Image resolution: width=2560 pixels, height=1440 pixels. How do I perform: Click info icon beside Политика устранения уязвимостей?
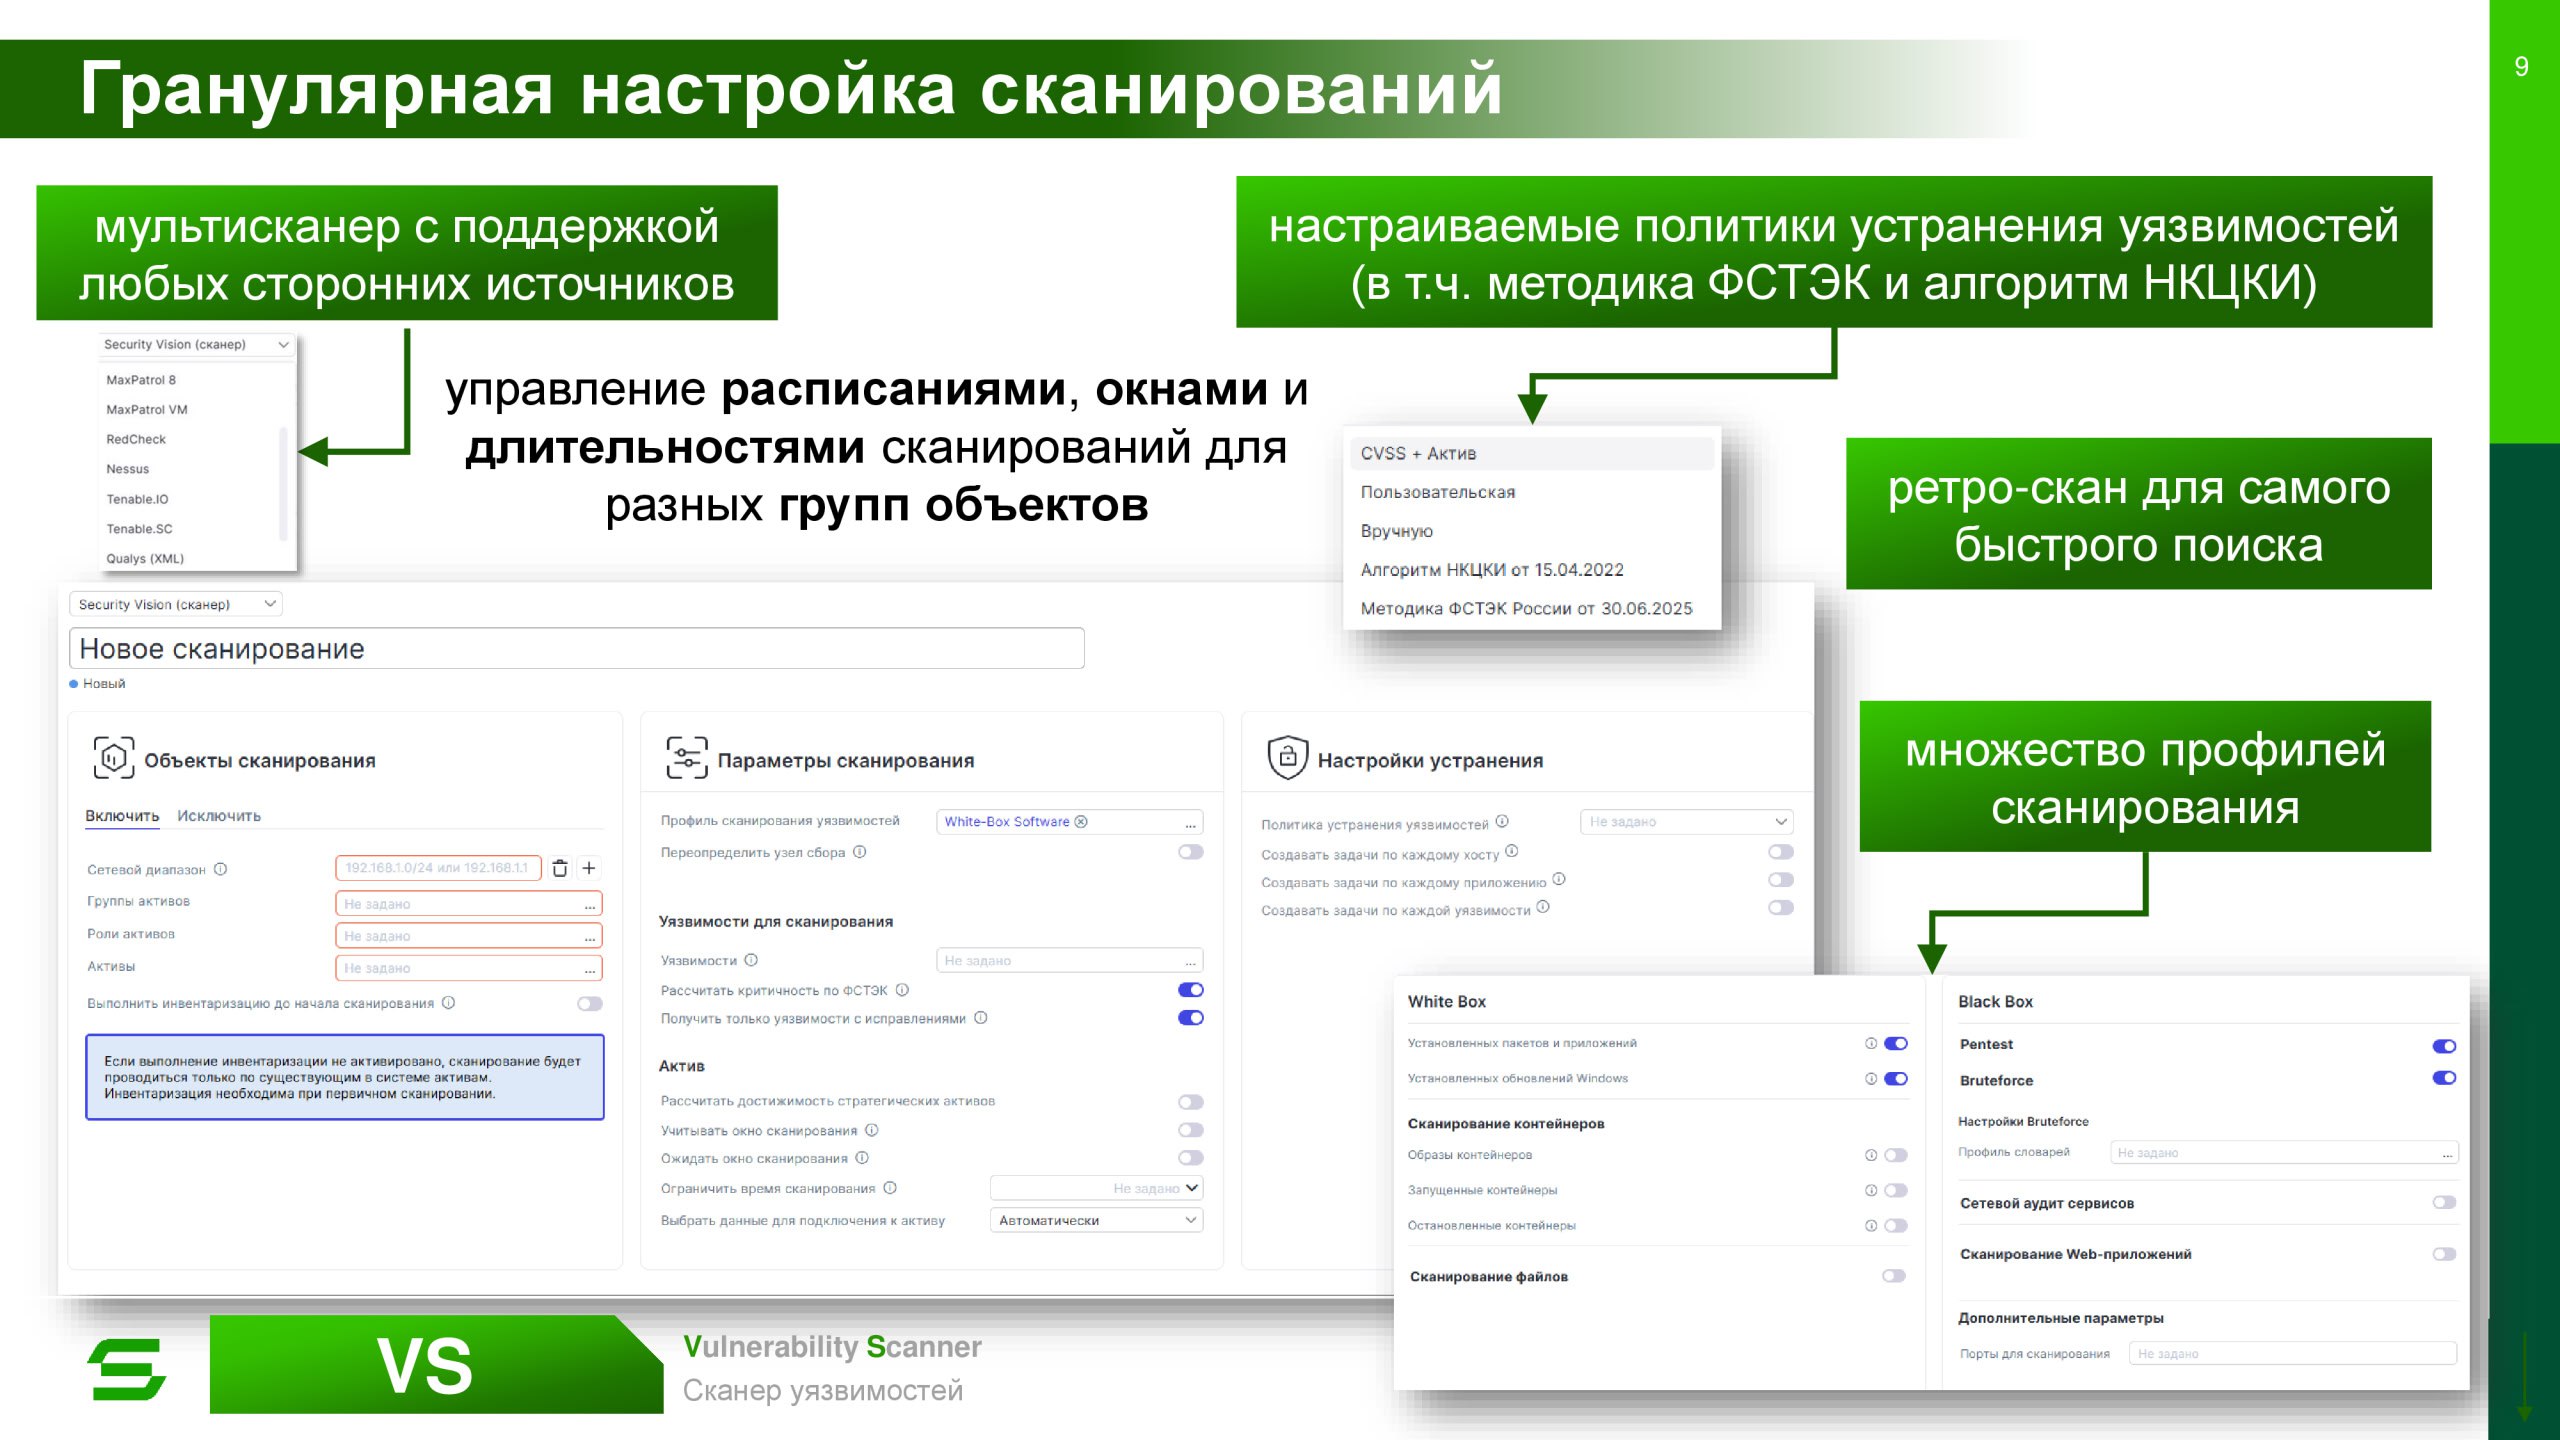click(1502, 822)
